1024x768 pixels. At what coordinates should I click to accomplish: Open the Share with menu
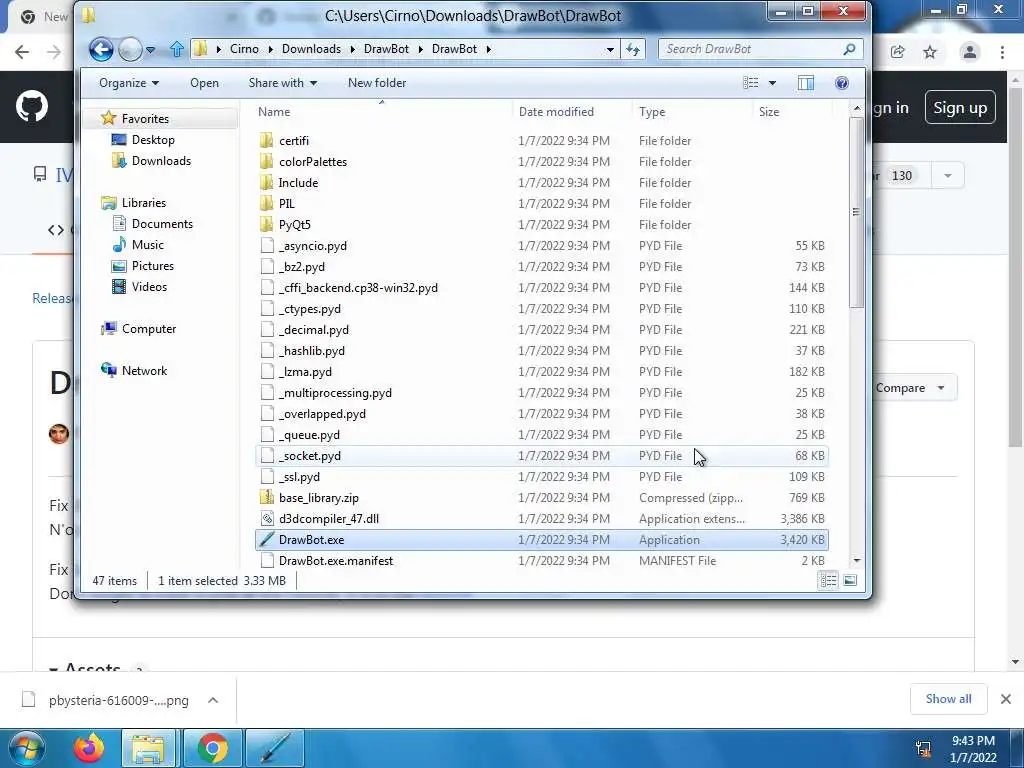283,83
